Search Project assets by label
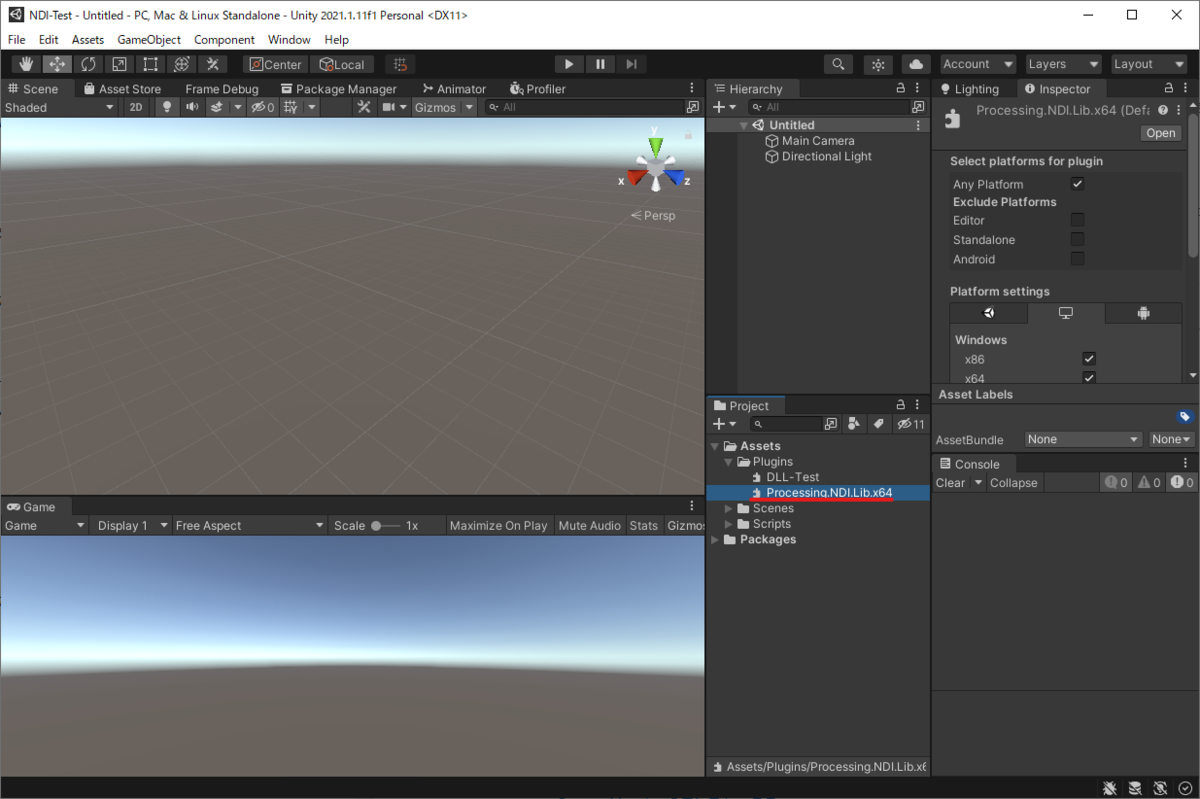1200x799 pixels. click(x=878, y=424)
